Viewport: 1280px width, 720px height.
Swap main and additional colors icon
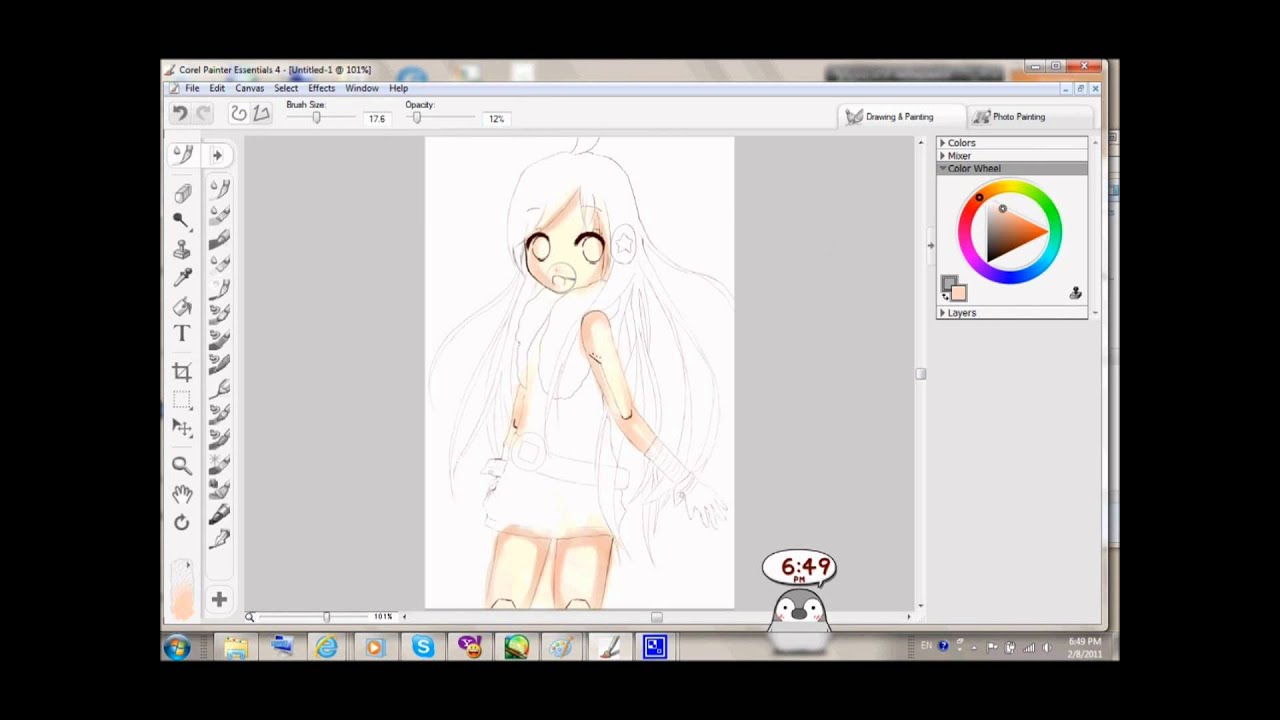[945, 297]
